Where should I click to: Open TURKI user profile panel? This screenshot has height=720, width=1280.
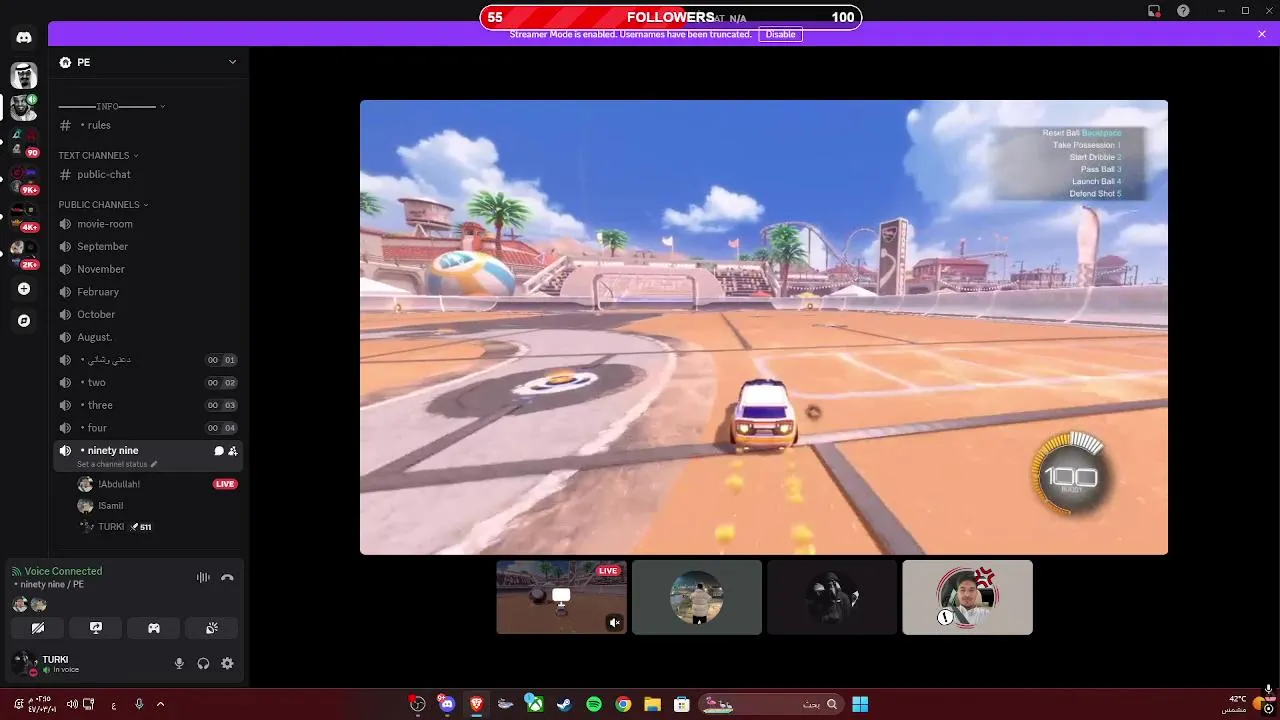click(85, 663)
